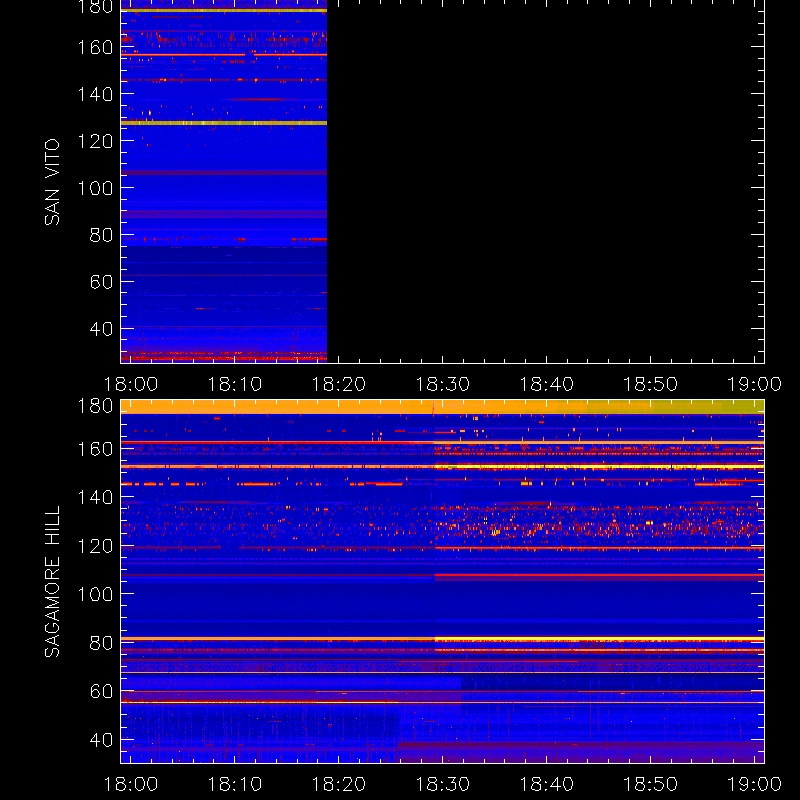Click the 18:10 time label under the Sagamore Hill plot
800x800 pixels.
pyautogui.click(x=235, y=784)
